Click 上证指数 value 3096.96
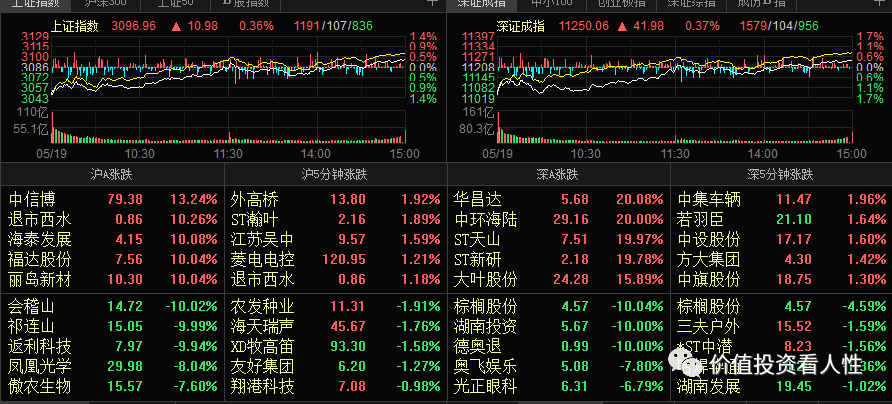 [134, 26]
